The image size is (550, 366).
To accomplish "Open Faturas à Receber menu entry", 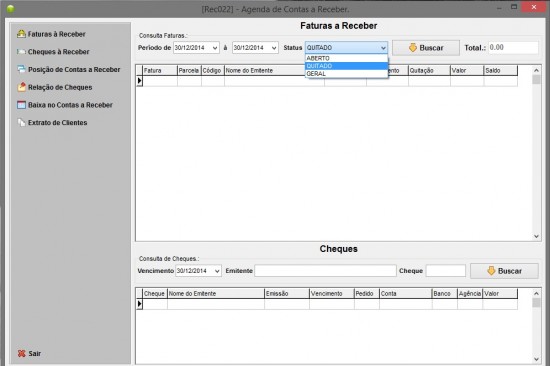I will pos(56,34).
